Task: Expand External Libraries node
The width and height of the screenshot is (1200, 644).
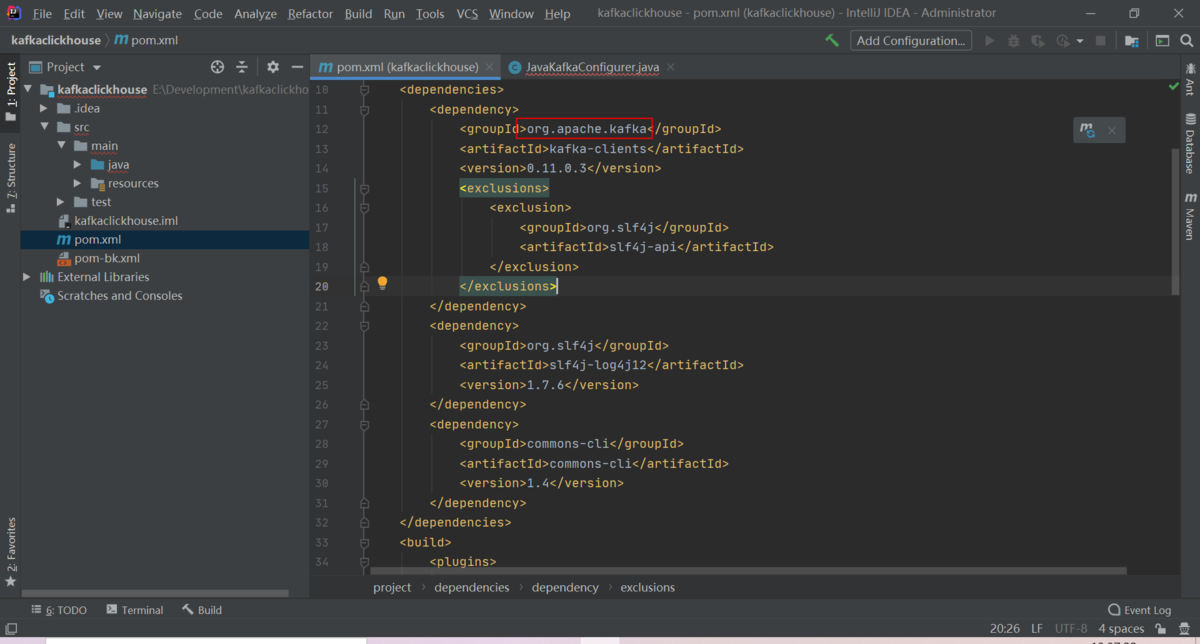Action: (x=27, y=277)
